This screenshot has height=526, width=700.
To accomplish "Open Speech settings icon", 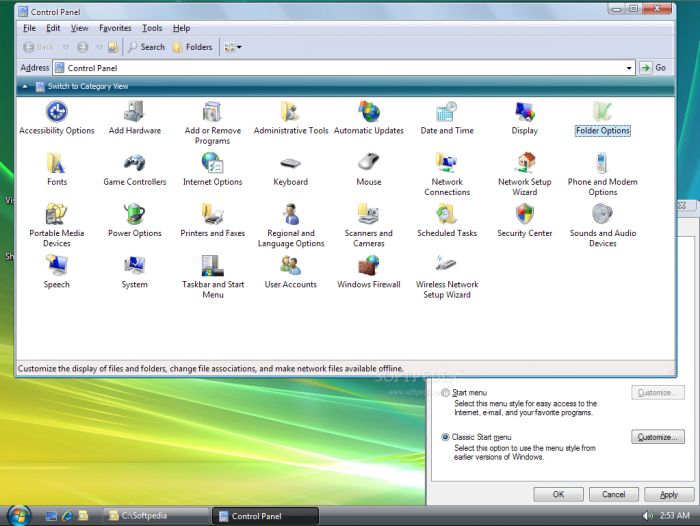I will [x=57, y=272].
